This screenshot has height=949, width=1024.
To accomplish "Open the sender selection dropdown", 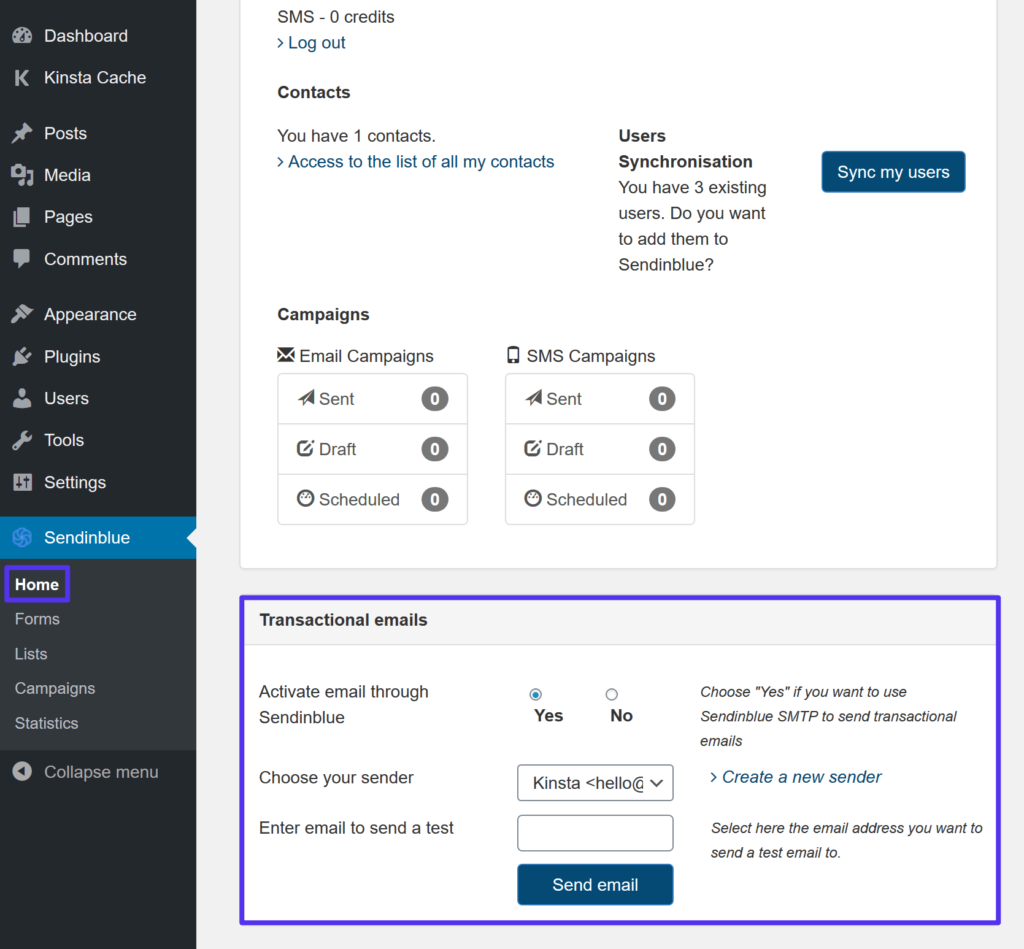I will [595, 783].
